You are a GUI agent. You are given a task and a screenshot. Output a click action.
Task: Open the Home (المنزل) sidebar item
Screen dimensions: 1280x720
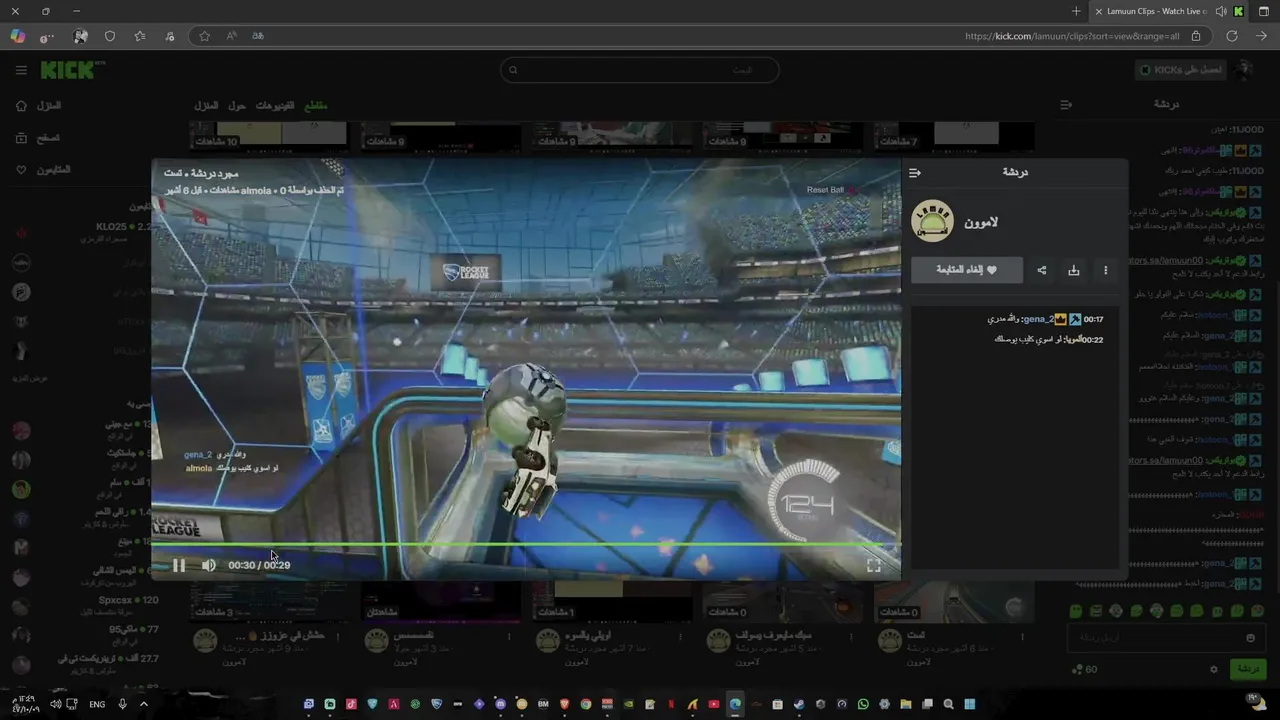(40, 106)
